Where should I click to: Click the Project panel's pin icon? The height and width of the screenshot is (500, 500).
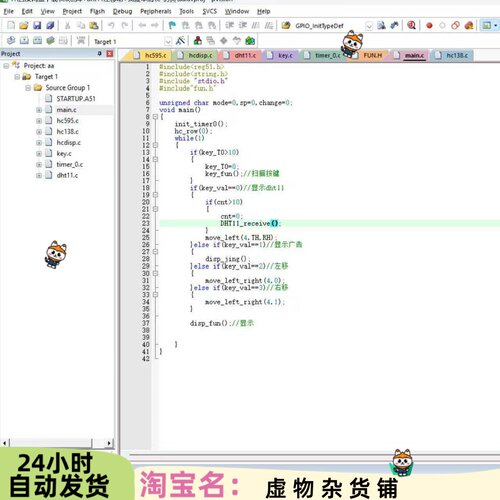click(99, 54)
